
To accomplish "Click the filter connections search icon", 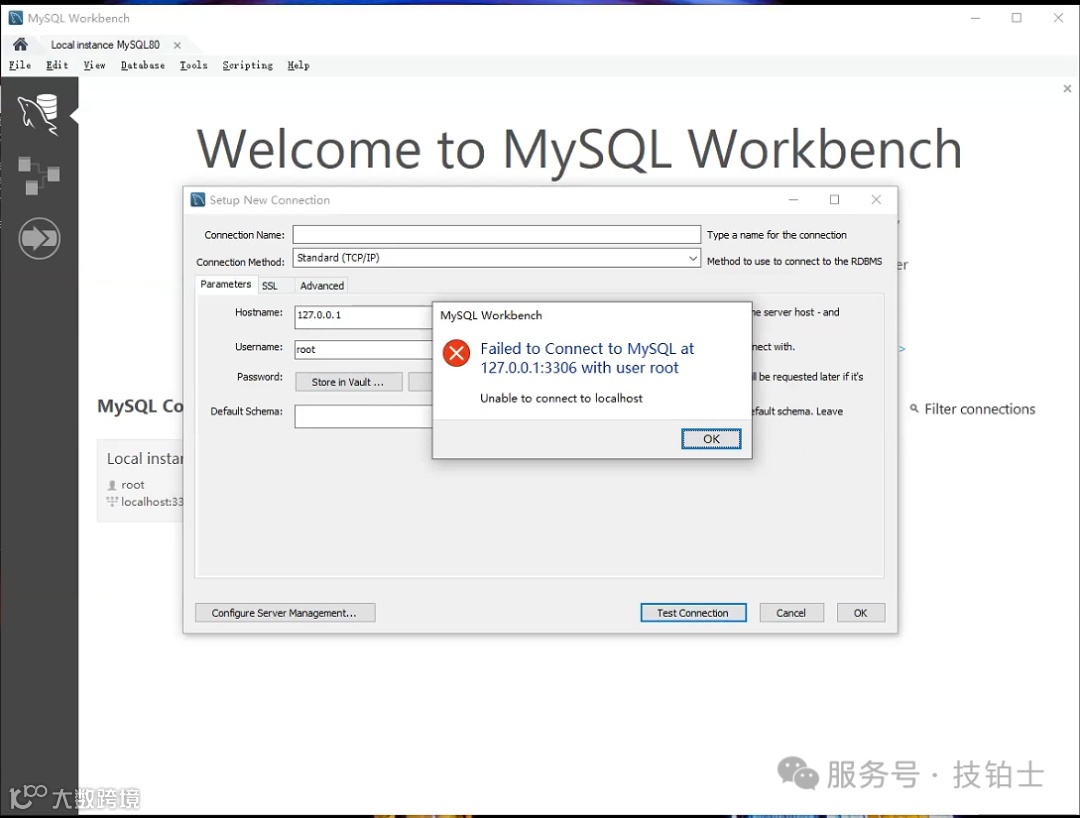I will pyautogui.click(x=914, y=408).
